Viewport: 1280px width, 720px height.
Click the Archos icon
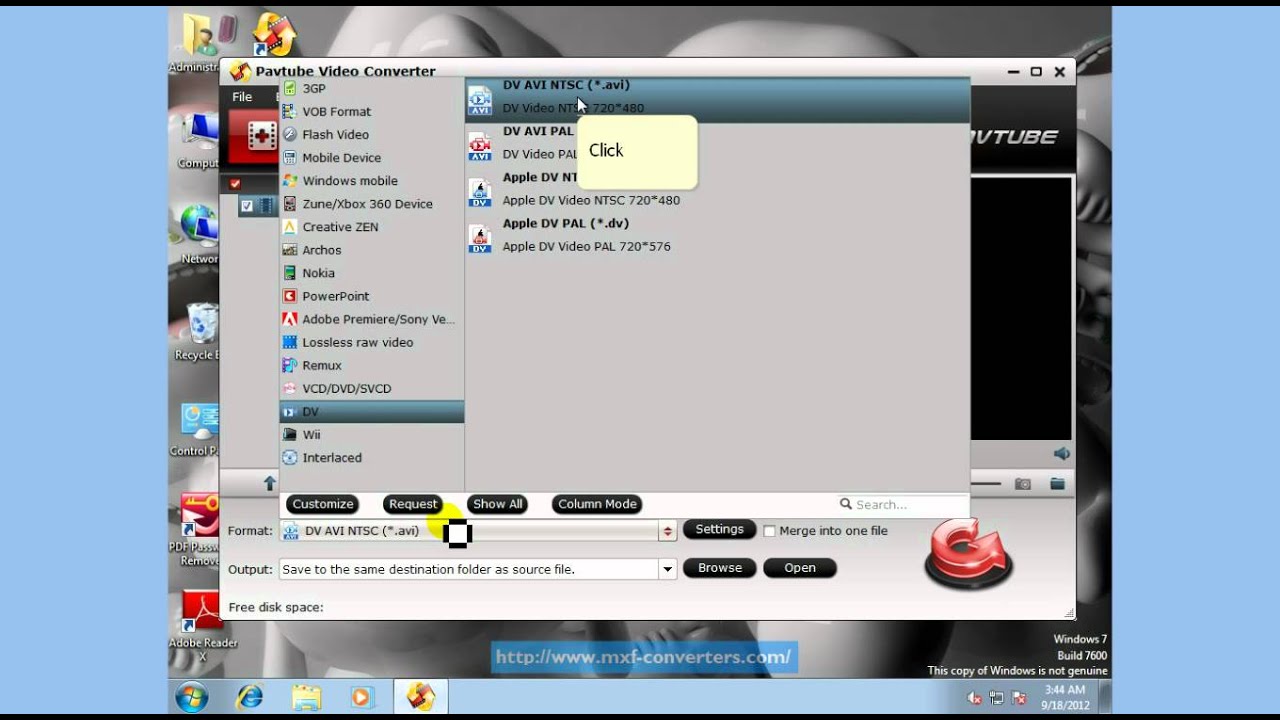[x=290, y=249]
